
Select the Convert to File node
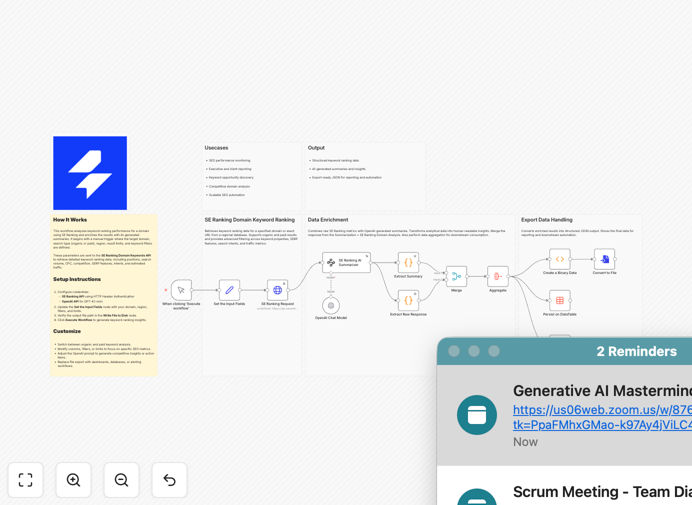(604, 259)
